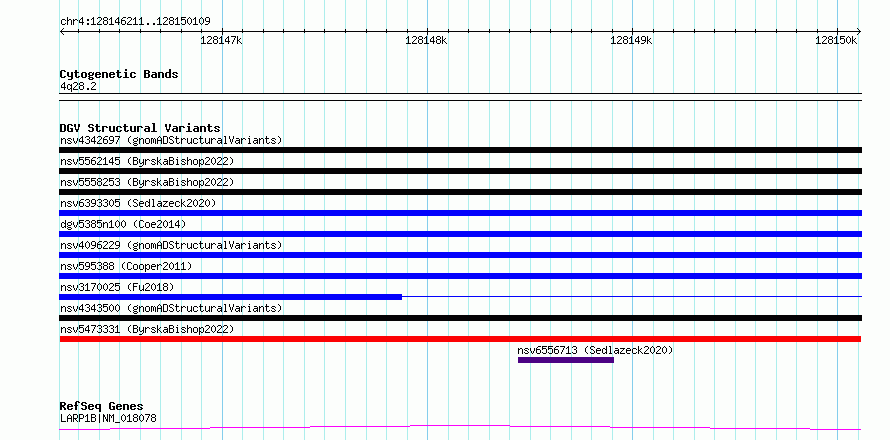Select the red bar under nsv5473331
This screenshot has height=440, width=890.
tap(460, 339)
